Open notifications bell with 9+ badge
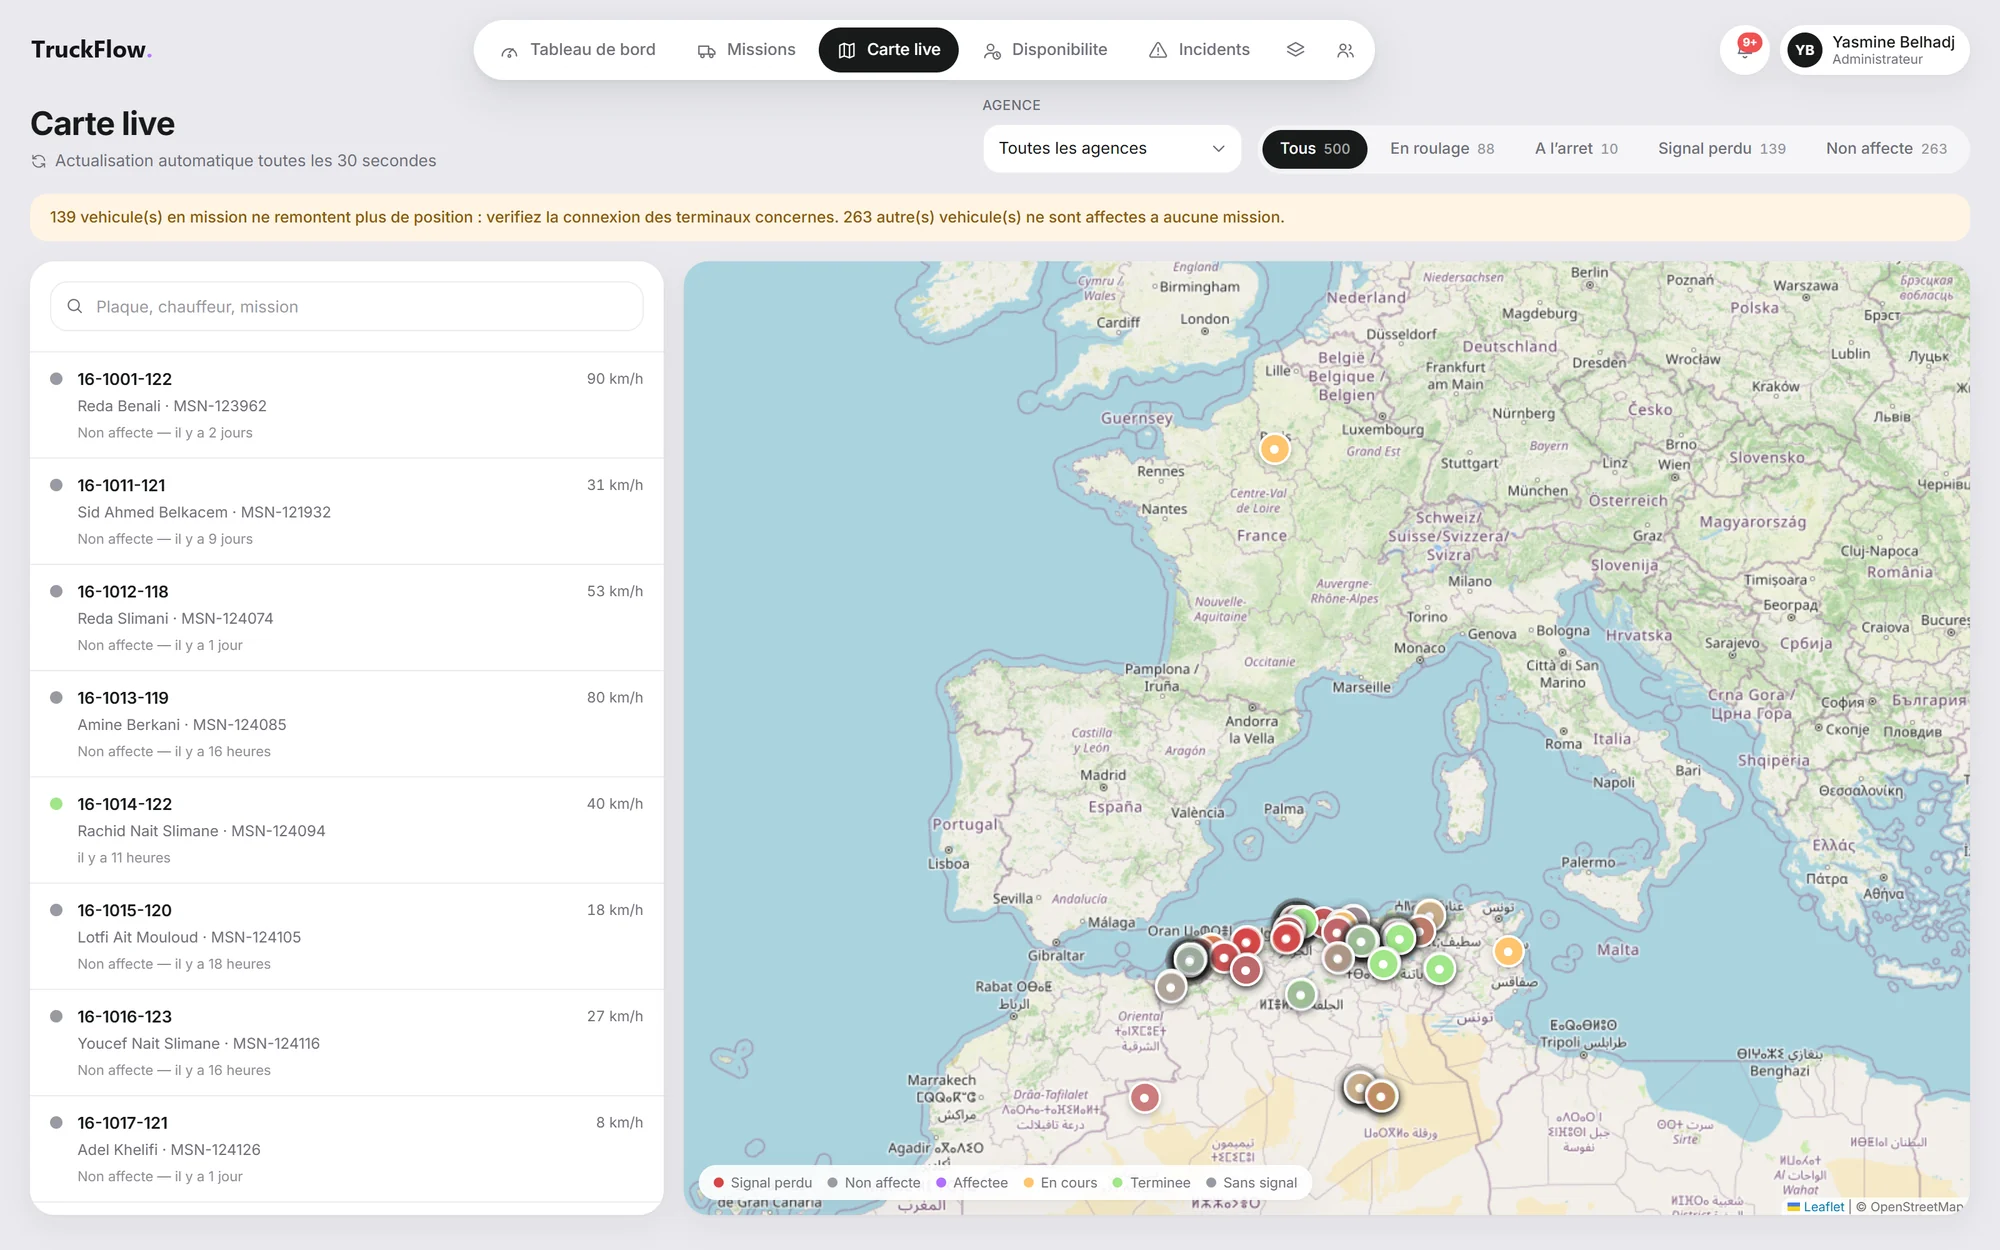 [1745, 50]
